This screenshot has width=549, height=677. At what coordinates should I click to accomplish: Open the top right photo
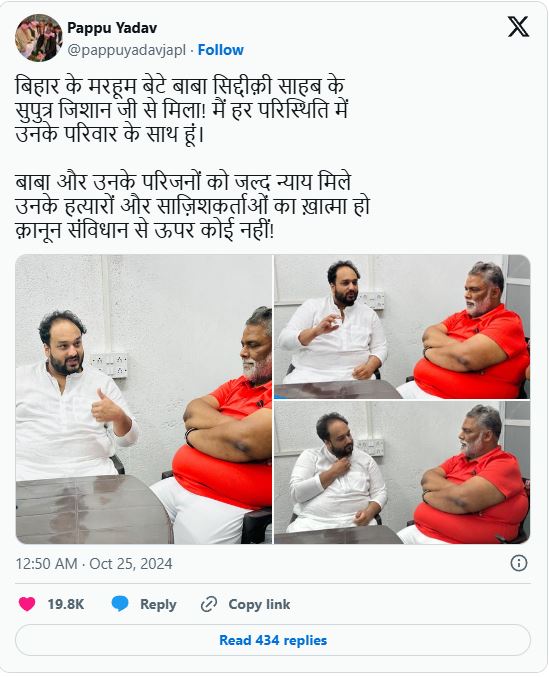pyautogui.click(x=402, y=327)
